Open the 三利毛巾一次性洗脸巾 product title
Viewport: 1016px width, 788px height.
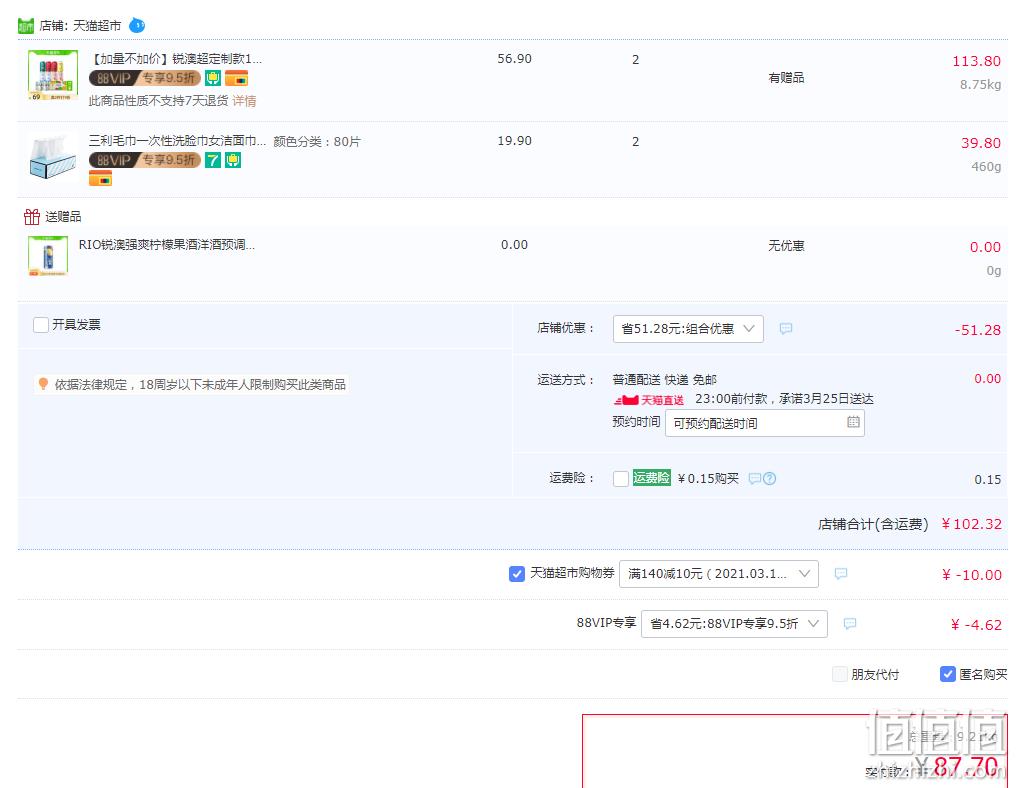178,141
